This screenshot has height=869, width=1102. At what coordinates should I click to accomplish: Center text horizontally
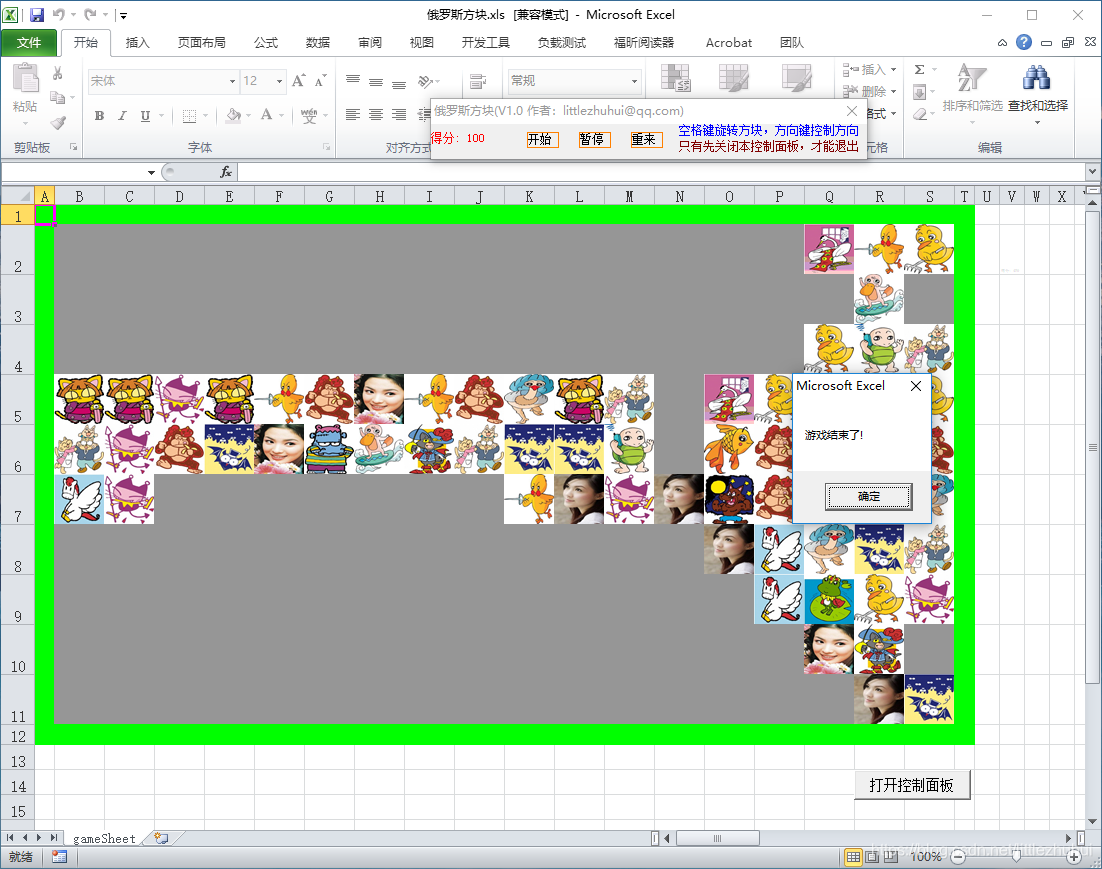[x=376, y=115]
